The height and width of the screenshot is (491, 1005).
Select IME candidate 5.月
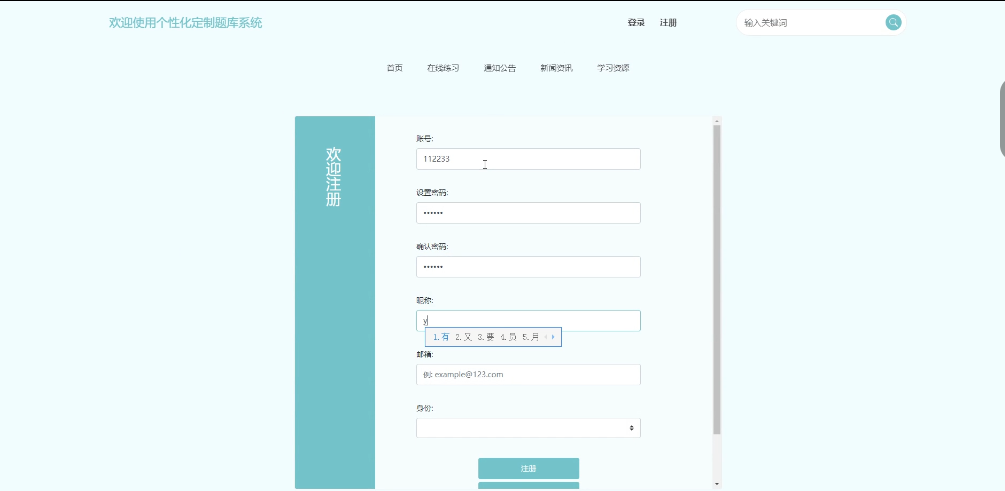[531, 337]
